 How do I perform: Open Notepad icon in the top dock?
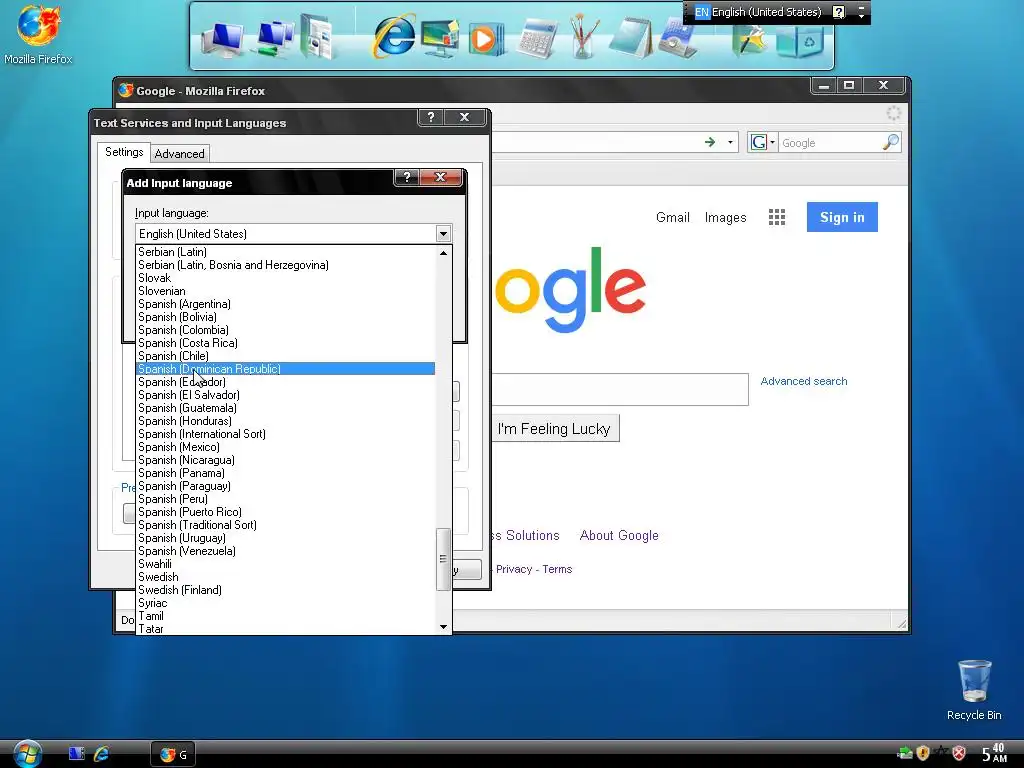(631, 38)
